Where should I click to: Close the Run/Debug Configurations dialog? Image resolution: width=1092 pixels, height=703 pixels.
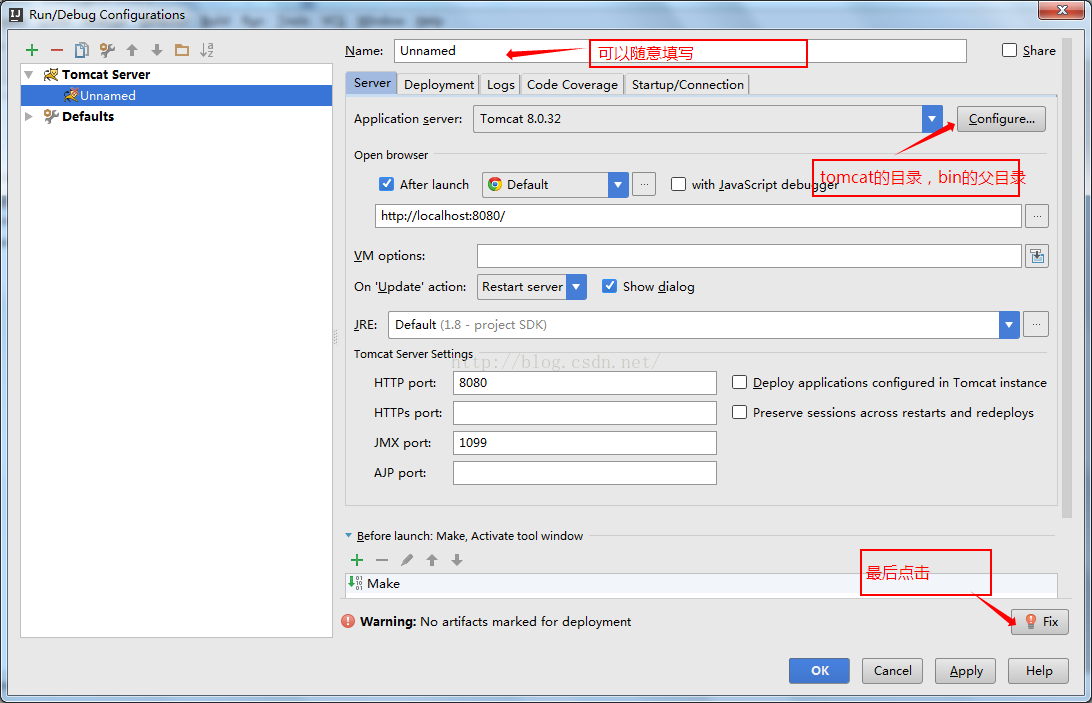(1062, 10)
